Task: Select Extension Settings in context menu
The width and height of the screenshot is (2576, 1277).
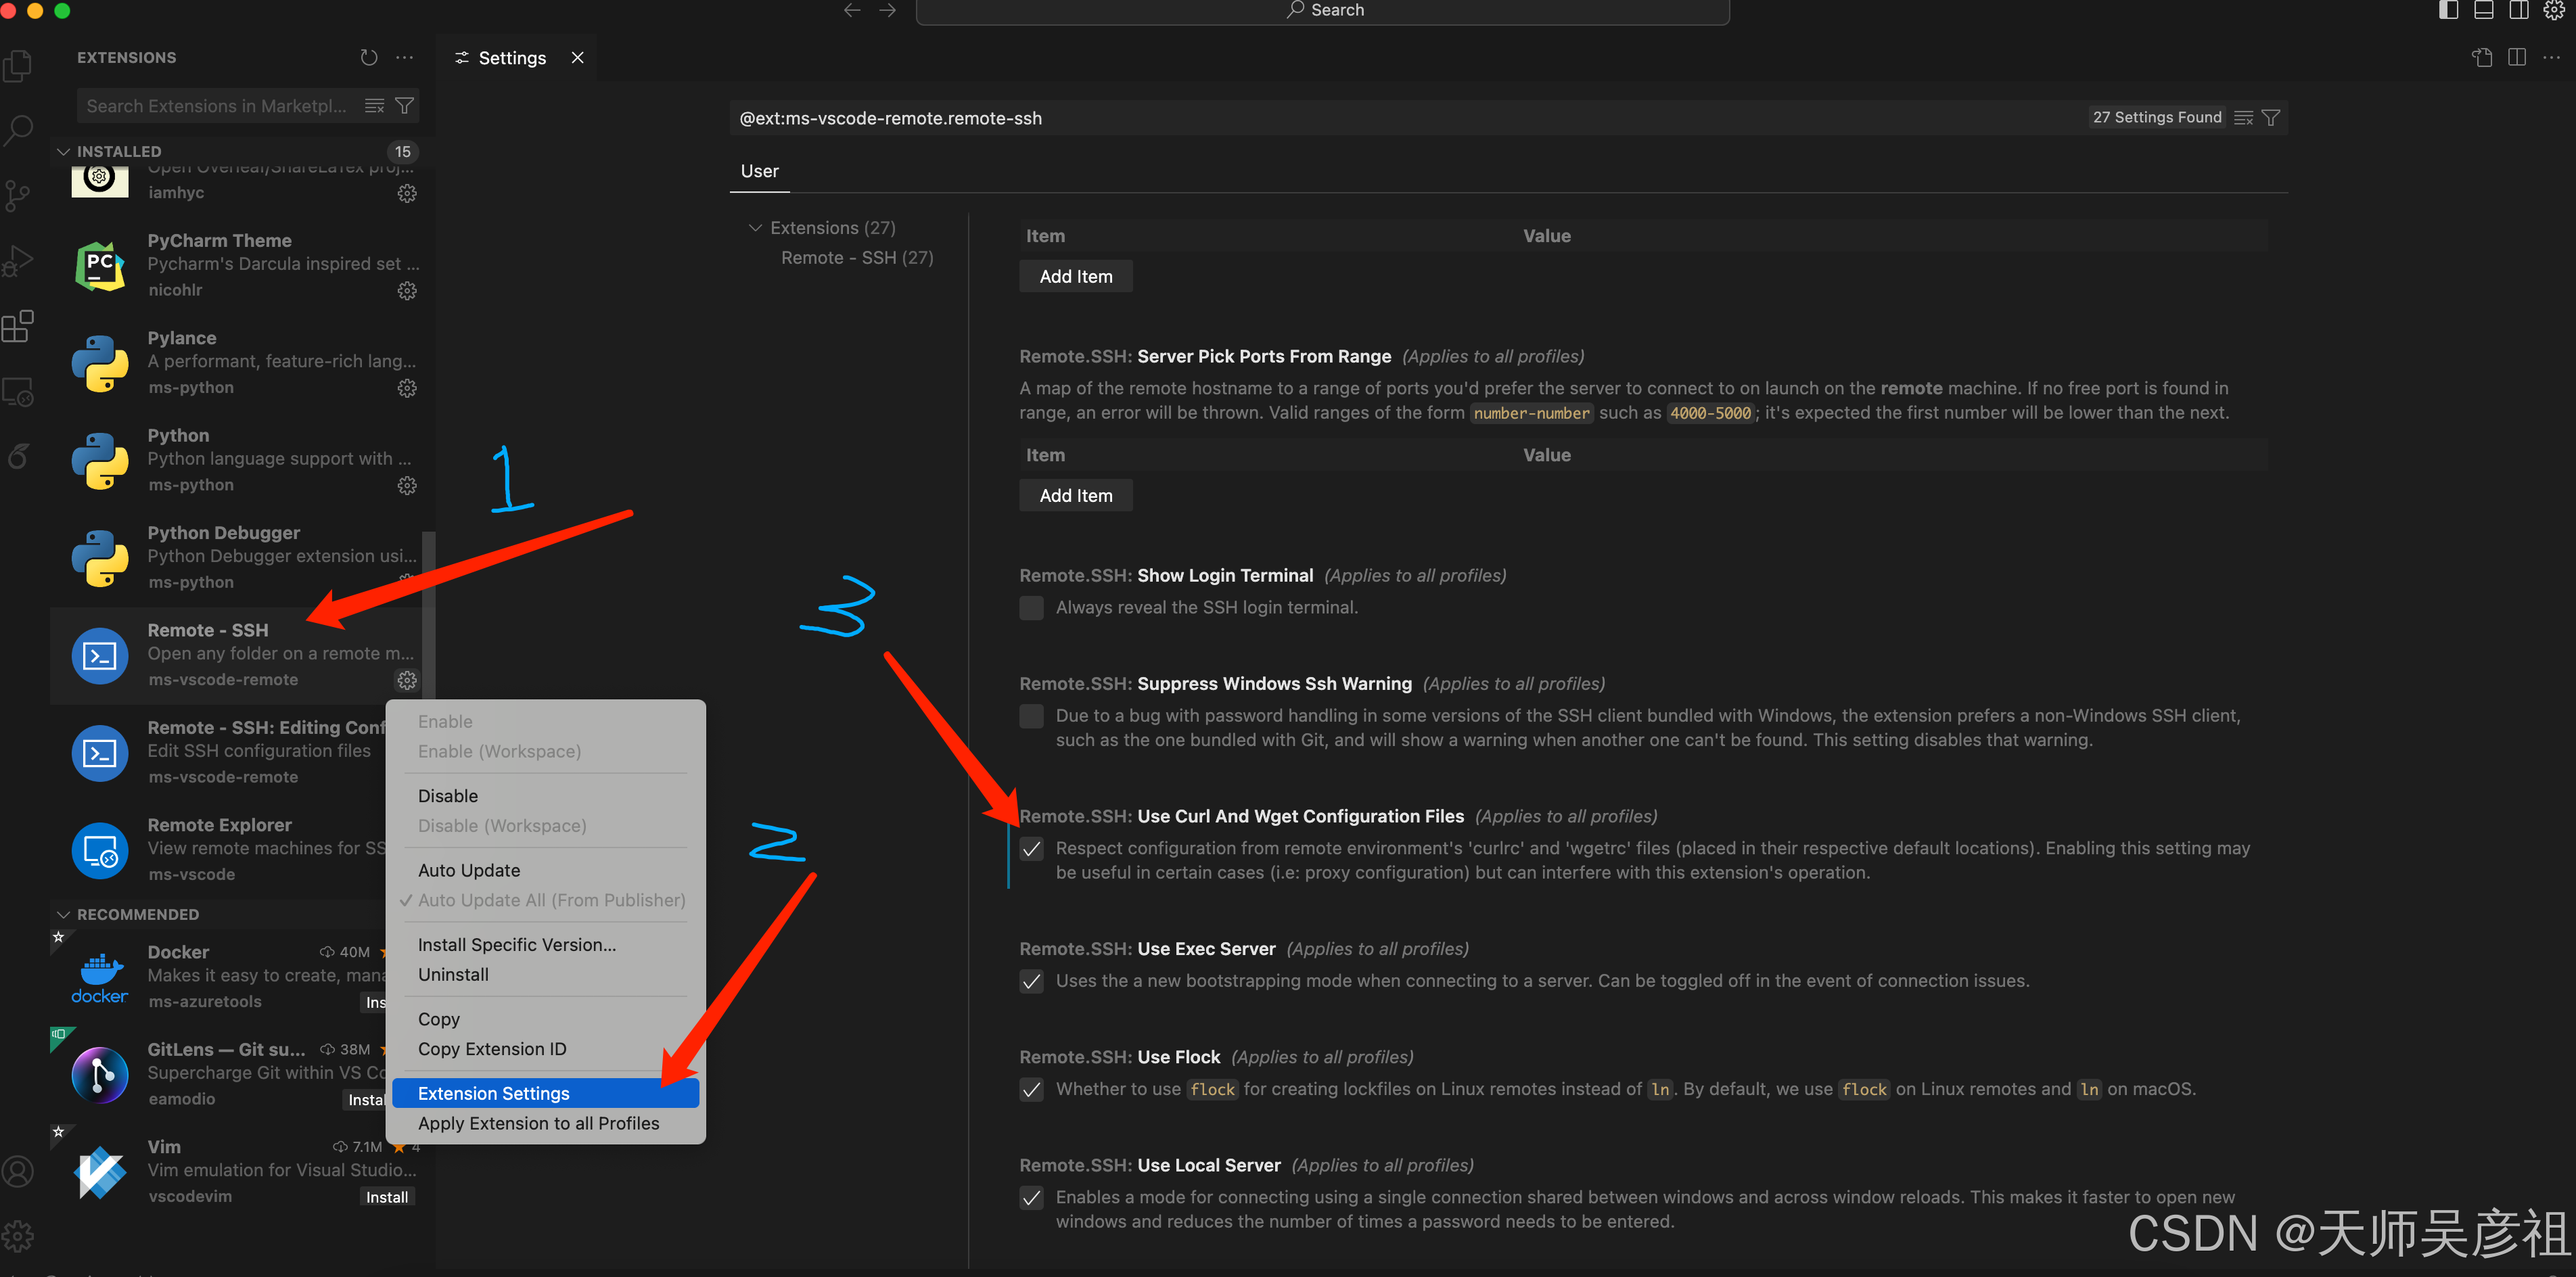Action: click(494, 1094)
